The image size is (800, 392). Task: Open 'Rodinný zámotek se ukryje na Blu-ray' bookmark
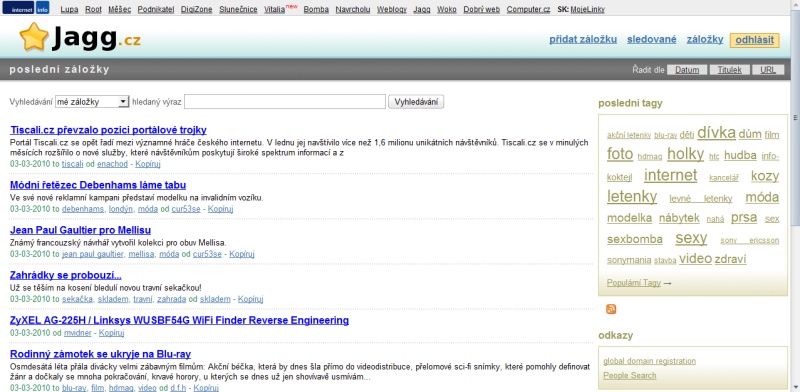click(101, 354)
